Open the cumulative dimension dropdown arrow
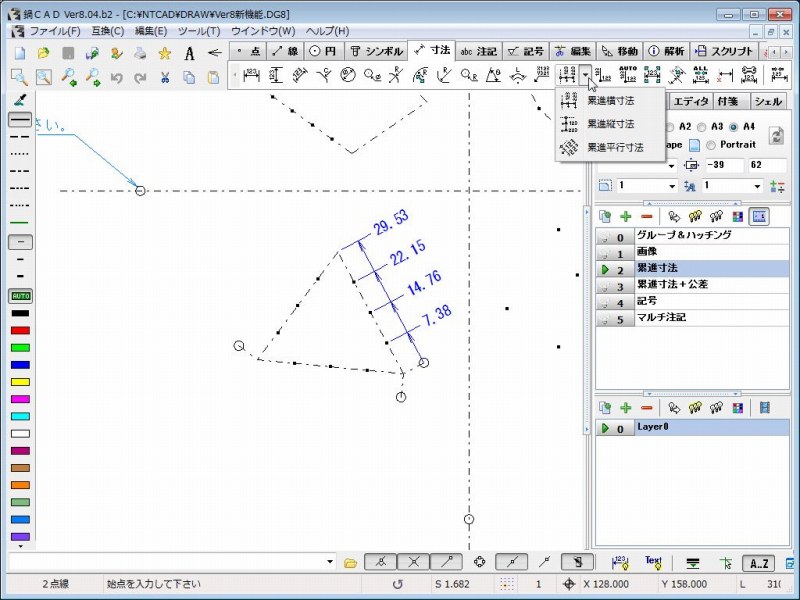This screenshot has width=800, height=600. 586,76
